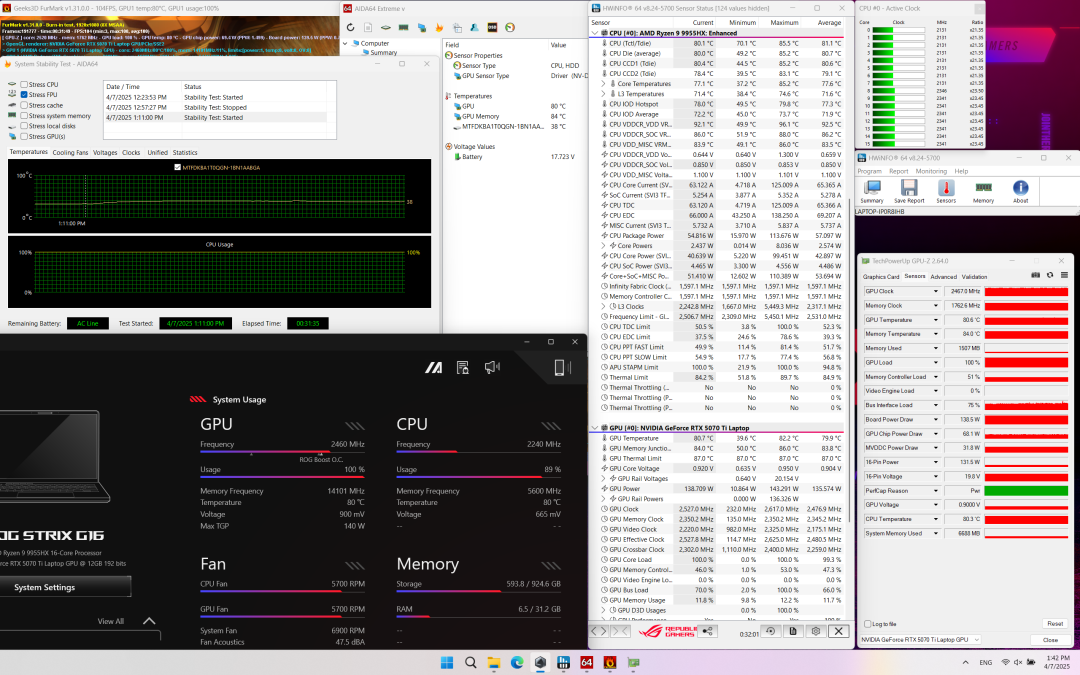Click GPU-Z screenshot camera icon
Image resolution: width=1080 pixels, height=675 pixels.
pos(1035,275)
